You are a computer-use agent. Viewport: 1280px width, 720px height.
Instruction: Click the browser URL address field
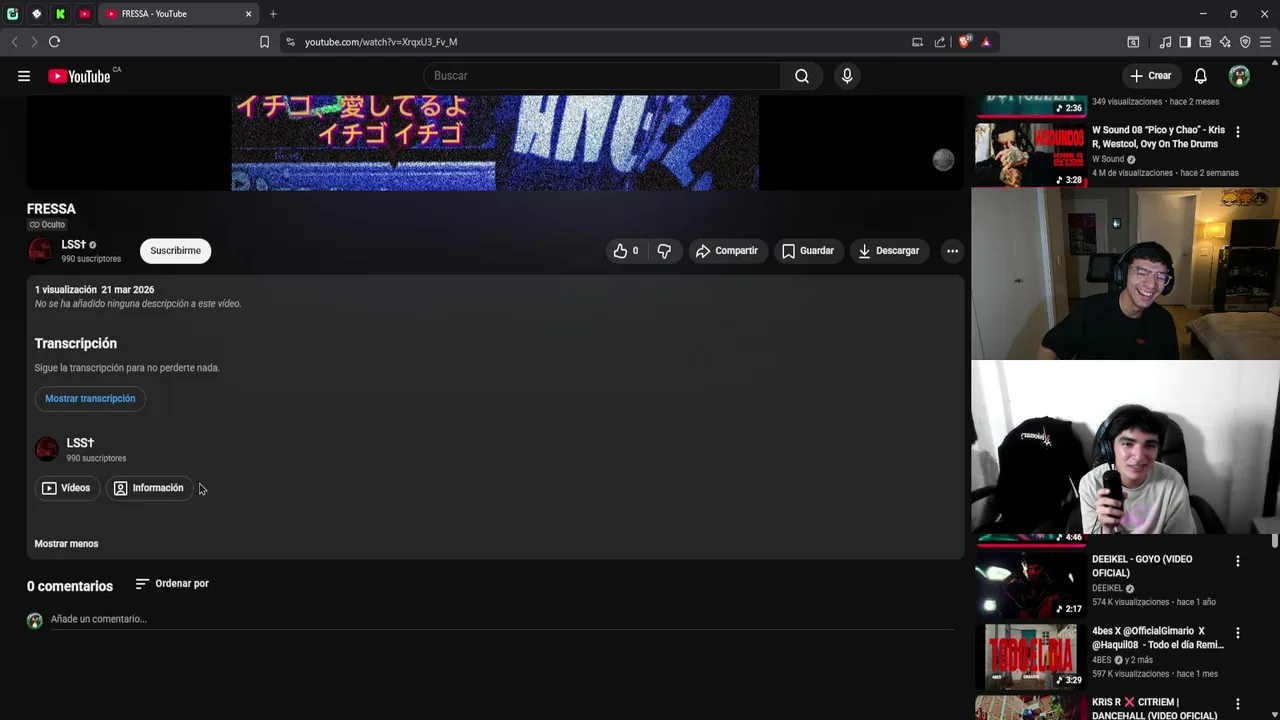click(600, 42)
